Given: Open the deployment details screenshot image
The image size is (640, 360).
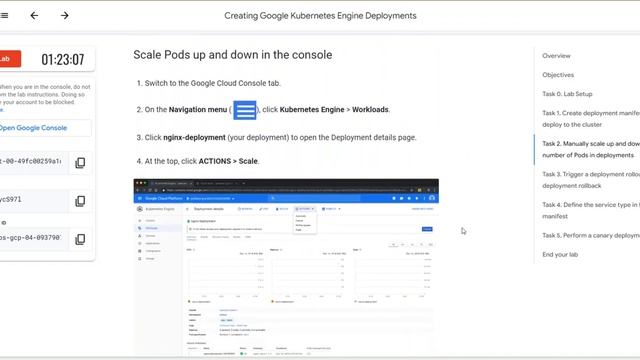Looking at the screenshot, I should tap(286, 267).
